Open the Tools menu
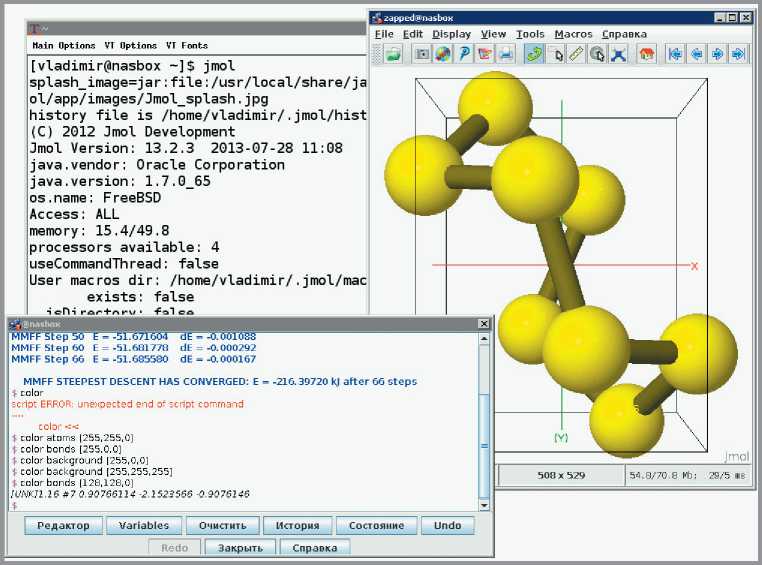The image size is (762, 565). [x=530, y=34]
